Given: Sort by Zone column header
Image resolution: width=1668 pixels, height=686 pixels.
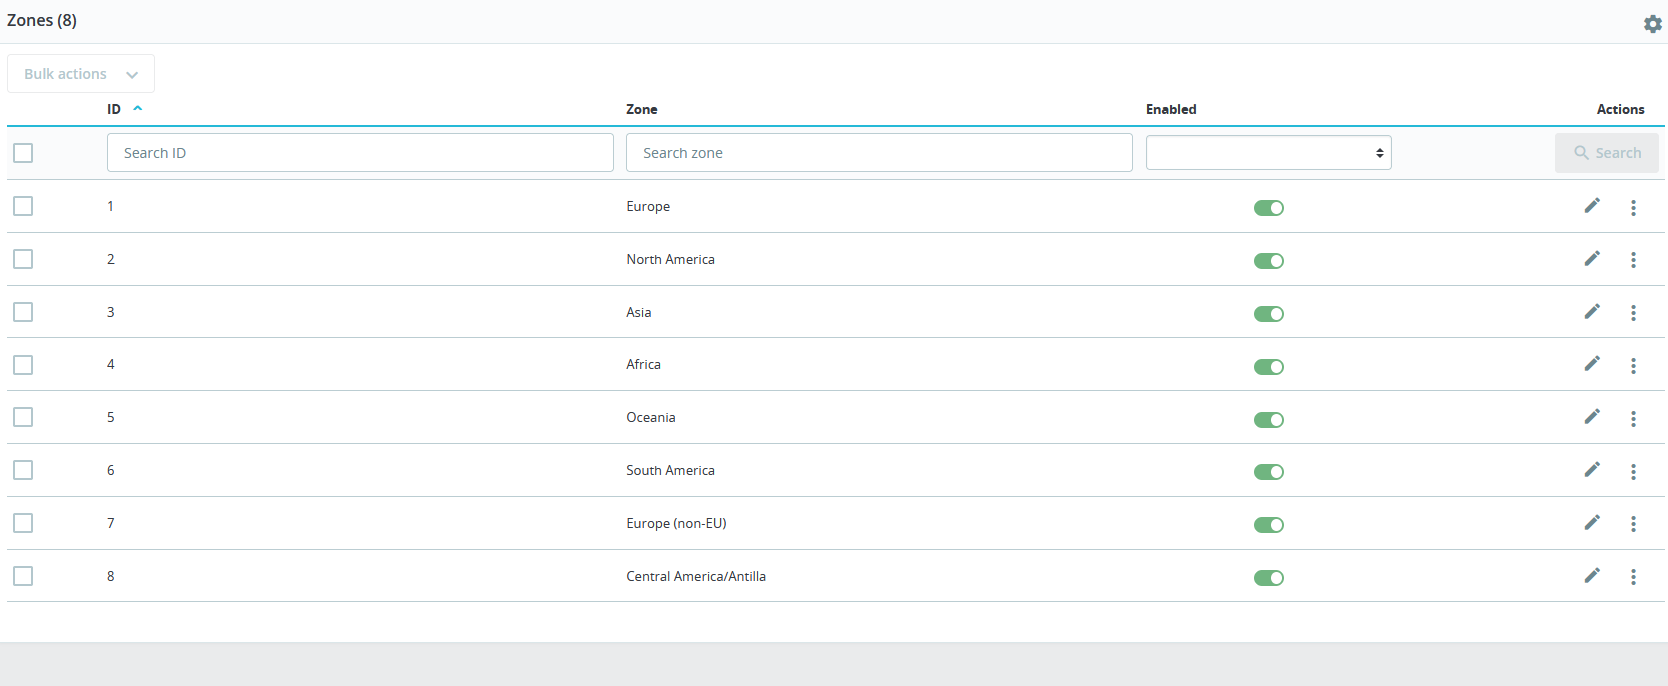Looking at the screenshot, I should coord(642,109).
